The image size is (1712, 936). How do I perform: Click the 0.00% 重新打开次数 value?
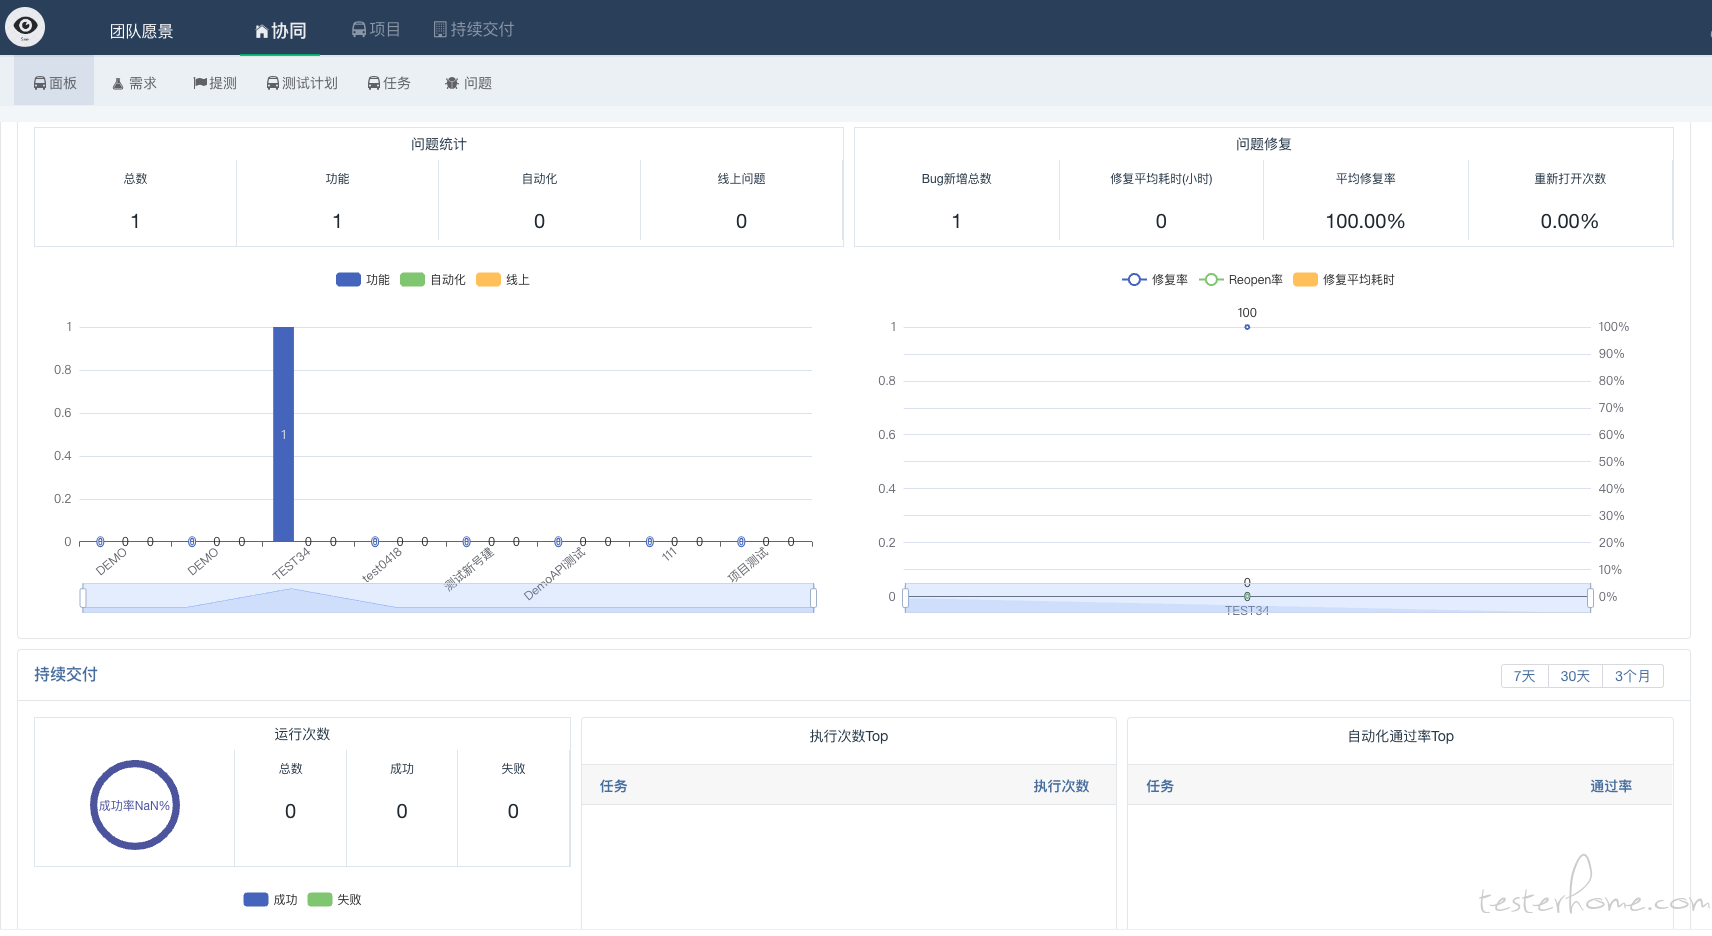click(1569, 221)
